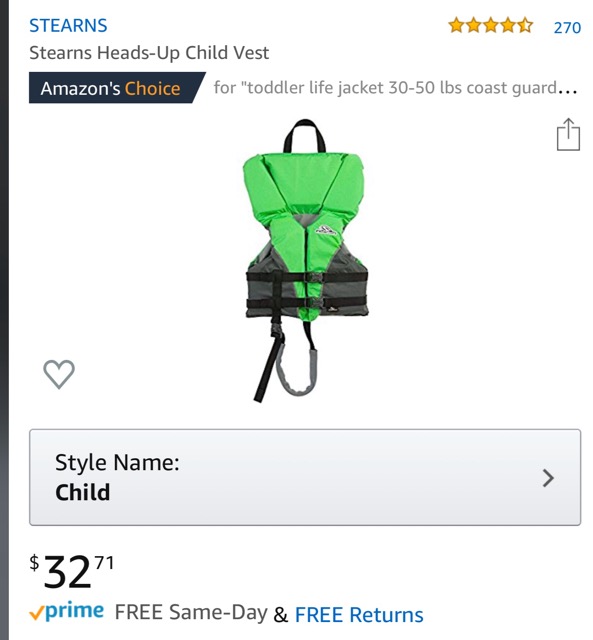Open Style Name Child dropdown

(305, 477)
